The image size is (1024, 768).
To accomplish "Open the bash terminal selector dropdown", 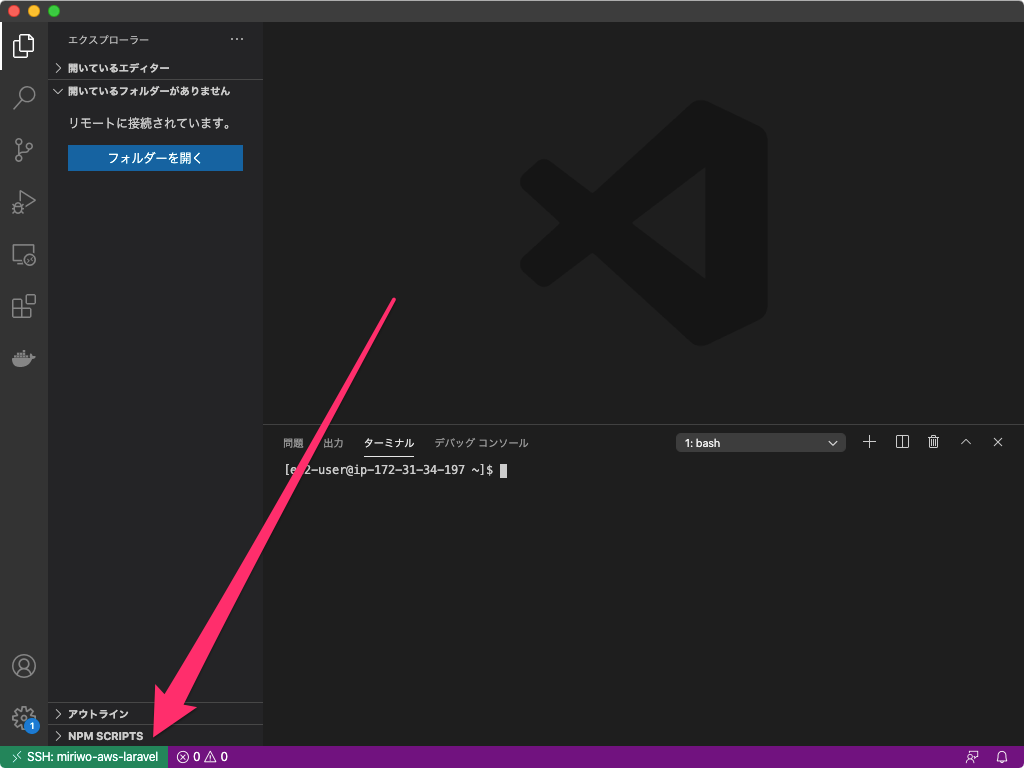I will pyautogui.click(x=760, y=442).
